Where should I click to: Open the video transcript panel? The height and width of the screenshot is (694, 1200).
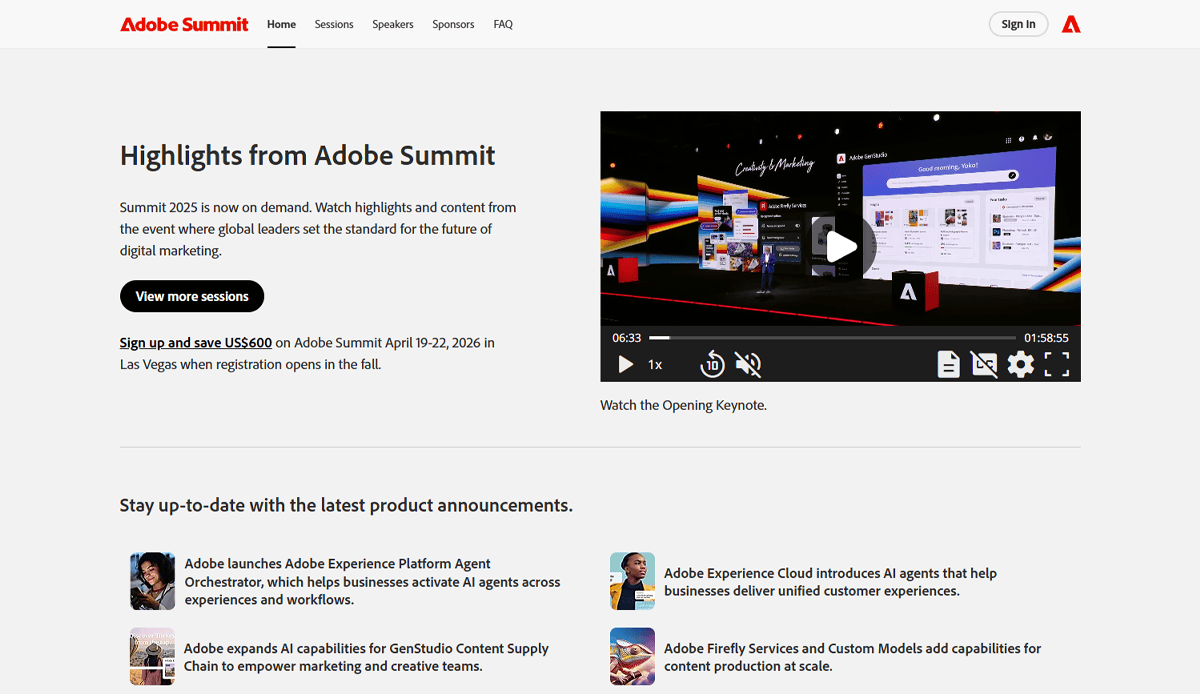tap(947, 364)
